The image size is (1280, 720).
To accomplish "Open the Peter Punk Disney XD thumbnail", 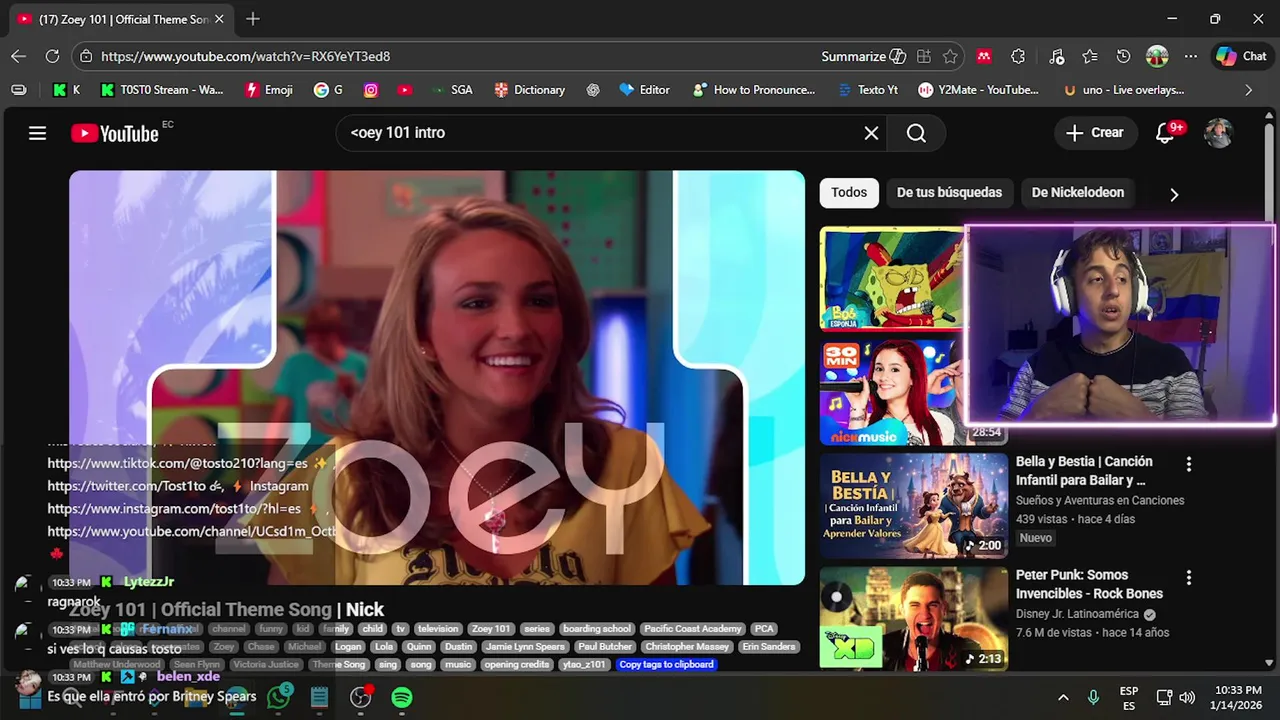I will coord(914,619).
